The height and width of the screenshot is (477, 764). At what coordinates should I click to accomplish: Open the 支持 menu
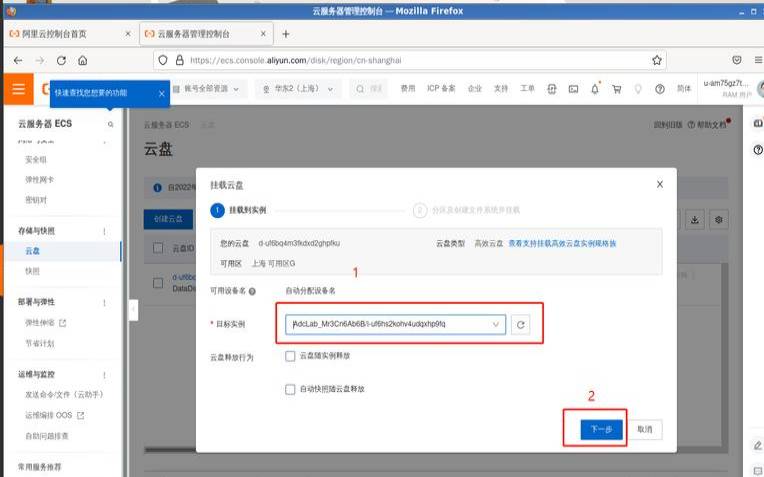[x=501, y=88]
